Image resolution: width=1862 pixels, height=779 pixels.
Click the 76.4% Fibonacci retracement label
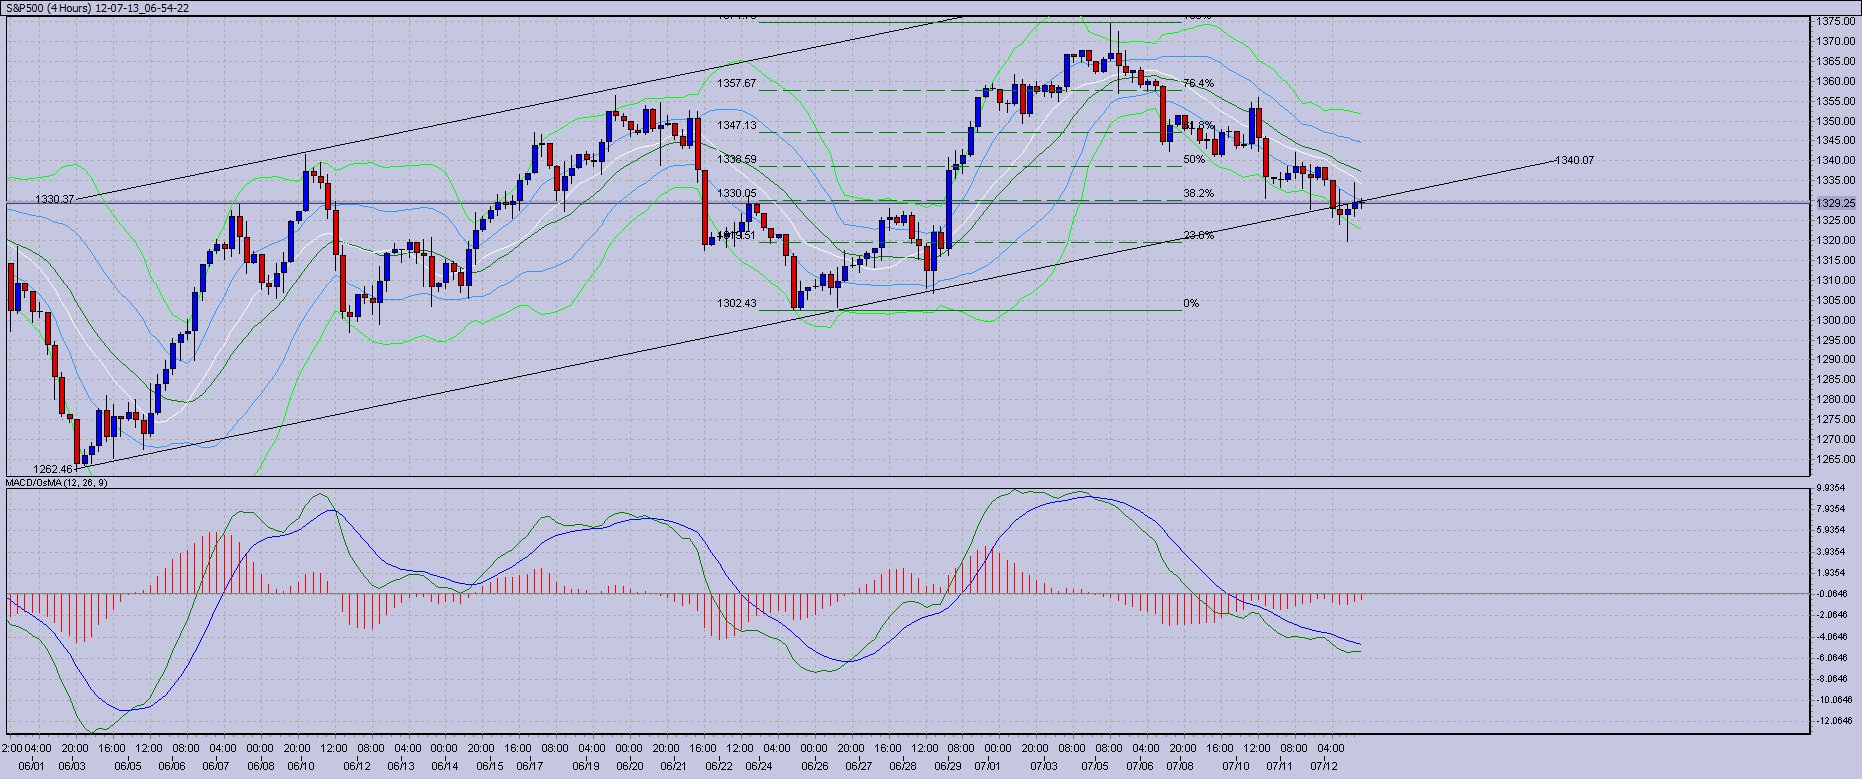pyautogui.click(x=1198, y=84)
